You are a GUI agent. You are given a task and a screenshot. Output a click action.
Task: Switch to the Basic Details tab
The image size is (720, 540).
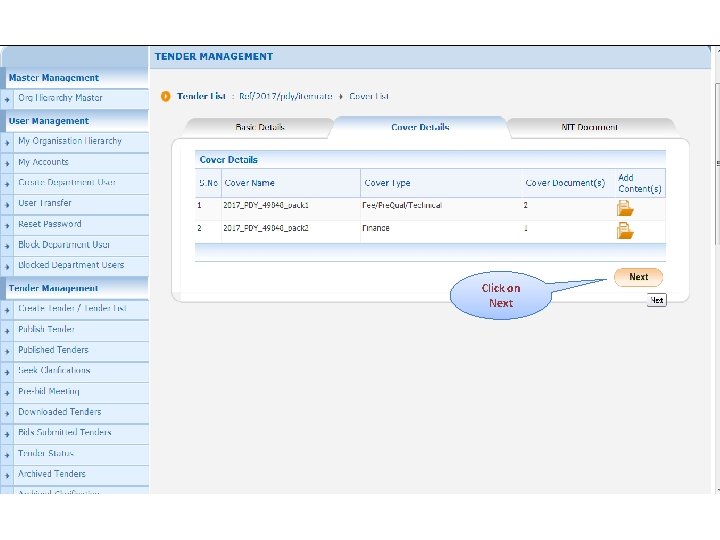coord(260,127)
